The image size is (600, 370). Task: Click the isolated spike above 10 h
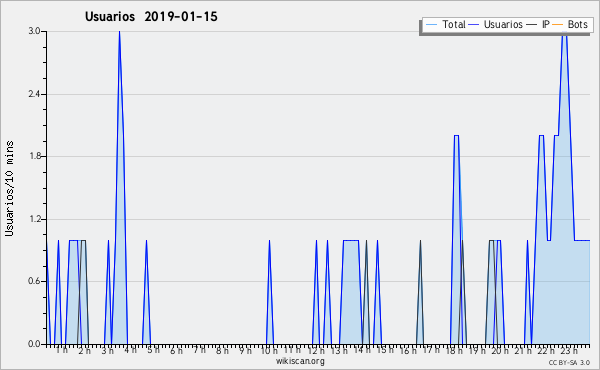269,292
